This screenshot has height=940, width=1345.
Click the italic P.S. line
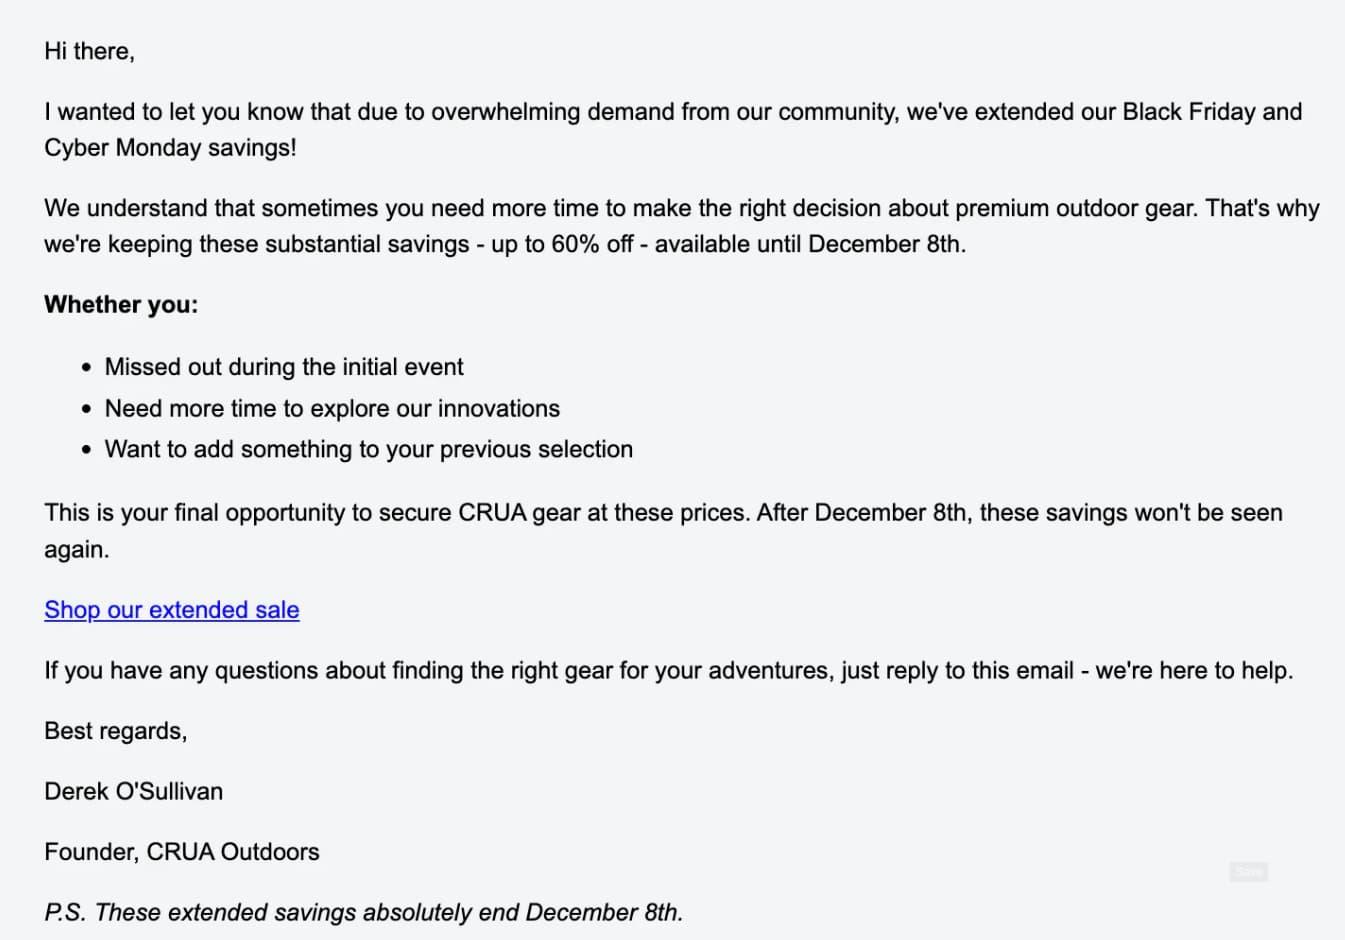(363, 912)
